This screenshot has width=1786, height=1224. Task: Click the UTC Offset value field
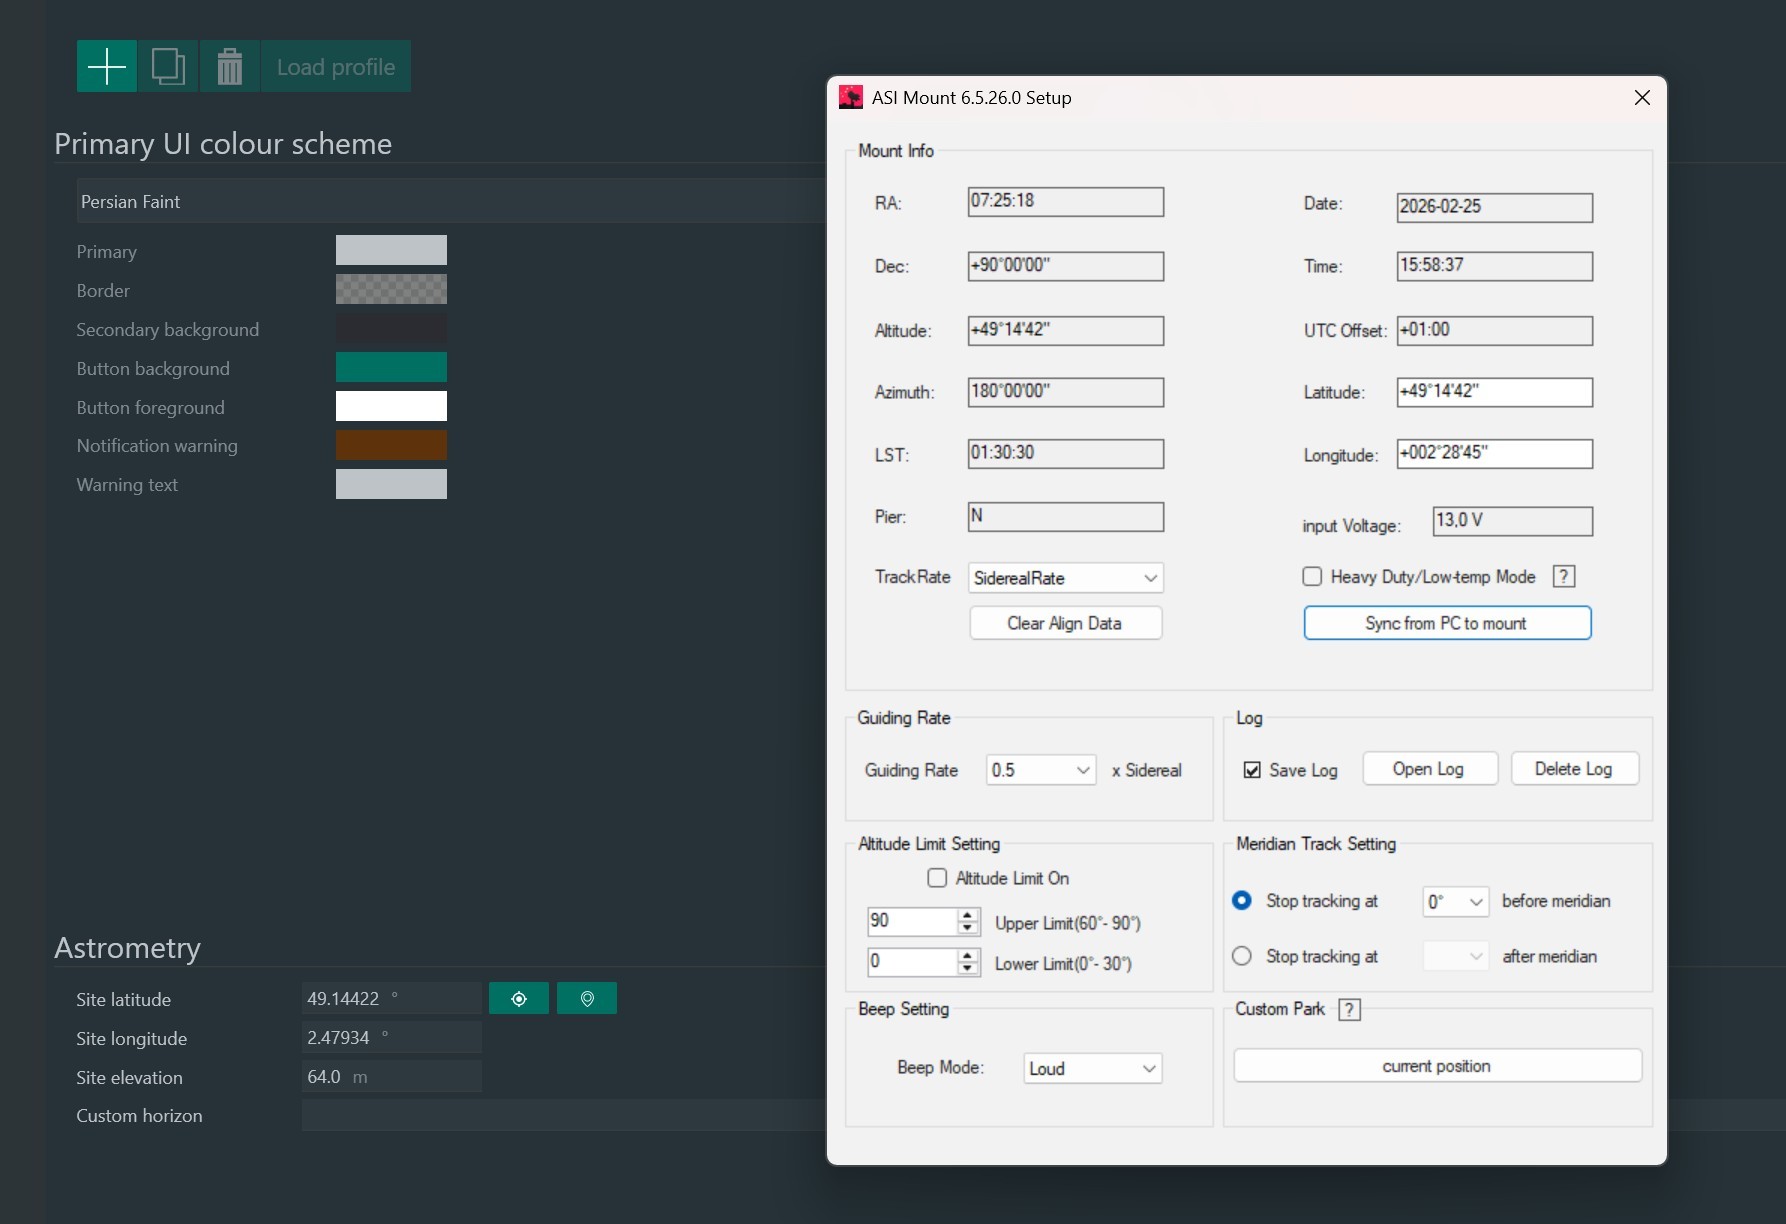pyautogui.click(x=1495, y=330)
